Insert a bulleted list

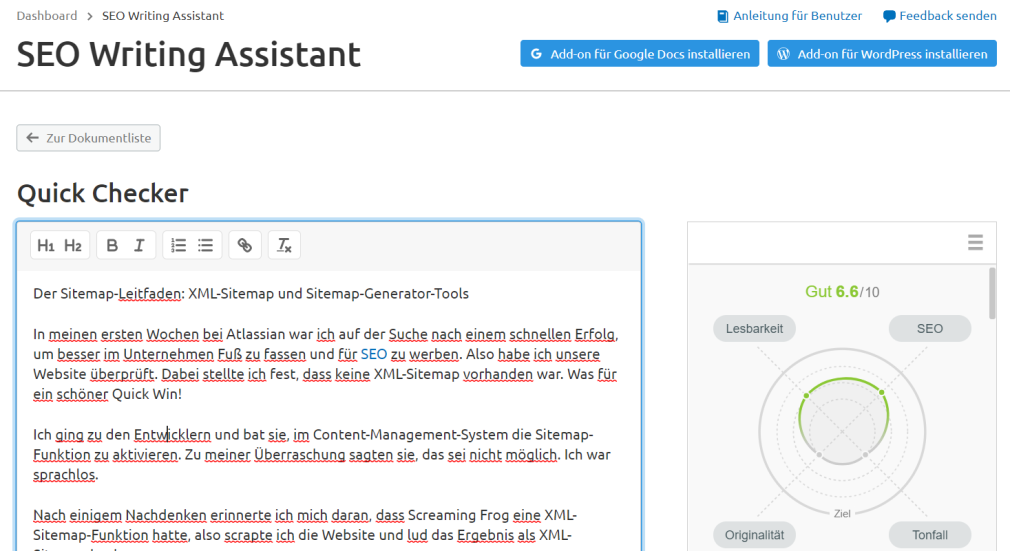click(x=205, y=246)
